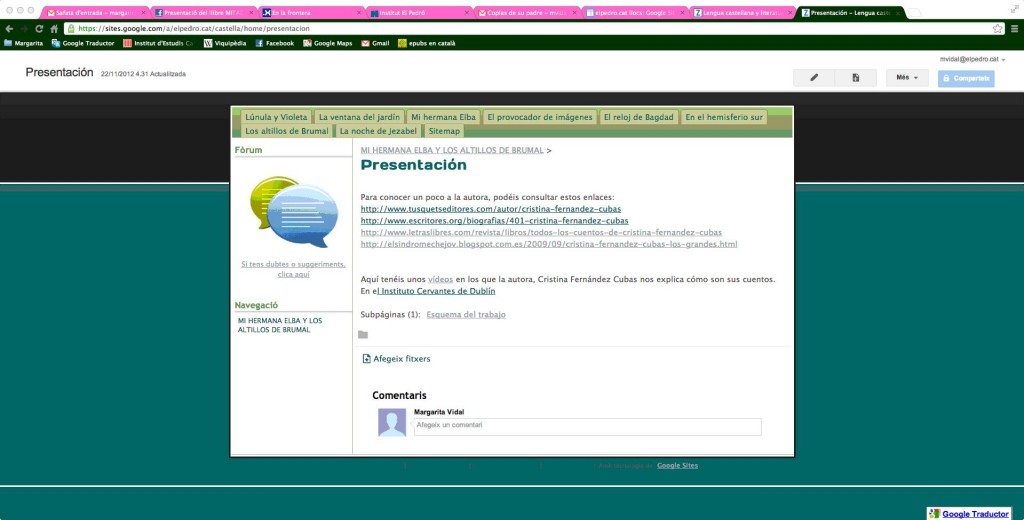This screenshot has height=520, width=1024.
Task: Open the Lúnula y Violeta tab
Action: pos(276,117)
